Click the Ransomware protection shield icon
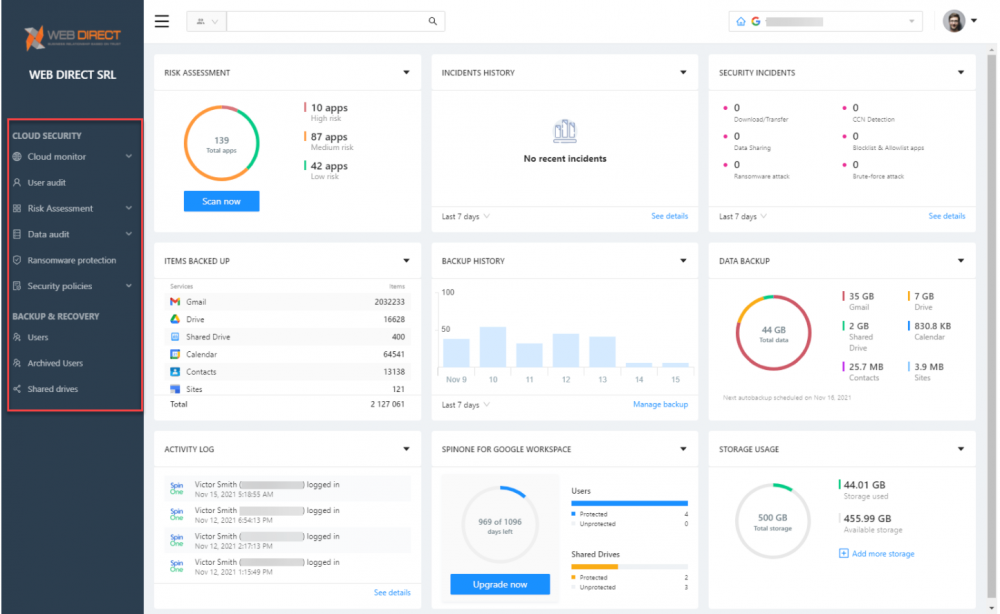 pyautogui.click(x=17, y=260)
